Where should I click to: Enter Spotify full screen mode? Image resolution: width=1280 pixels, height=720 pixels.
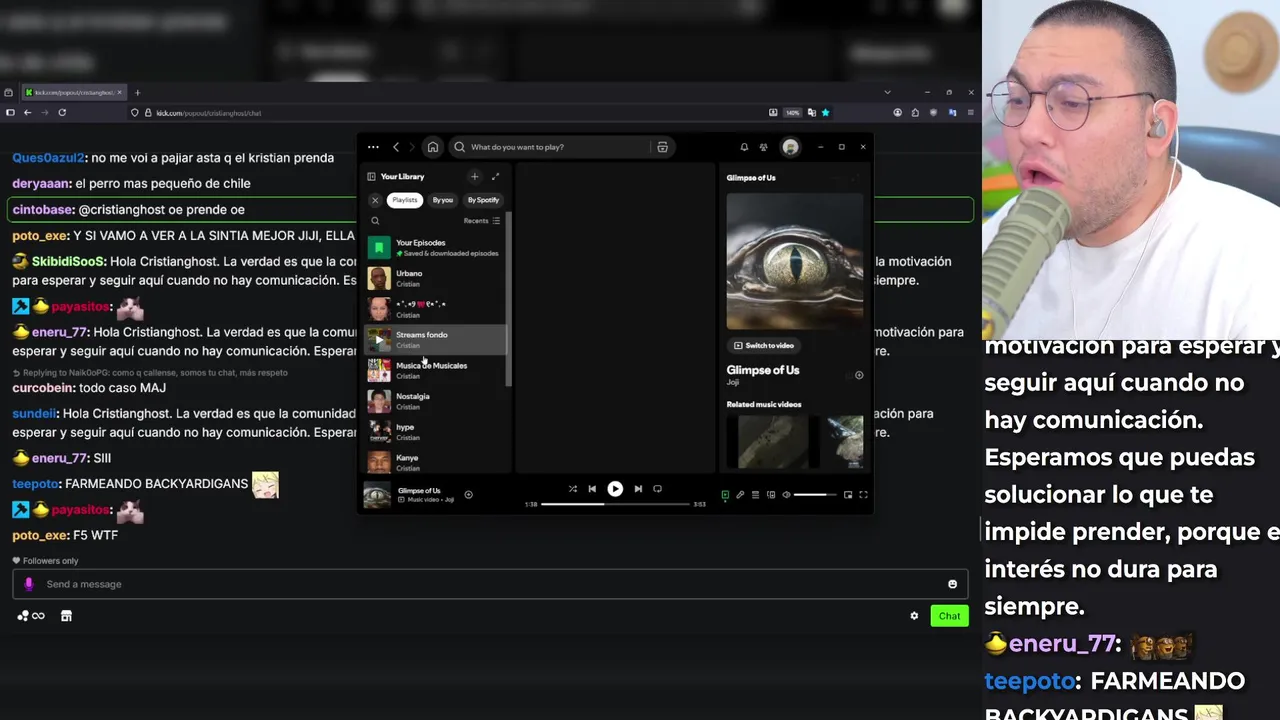pyautogui.click(x=863, y=495)
